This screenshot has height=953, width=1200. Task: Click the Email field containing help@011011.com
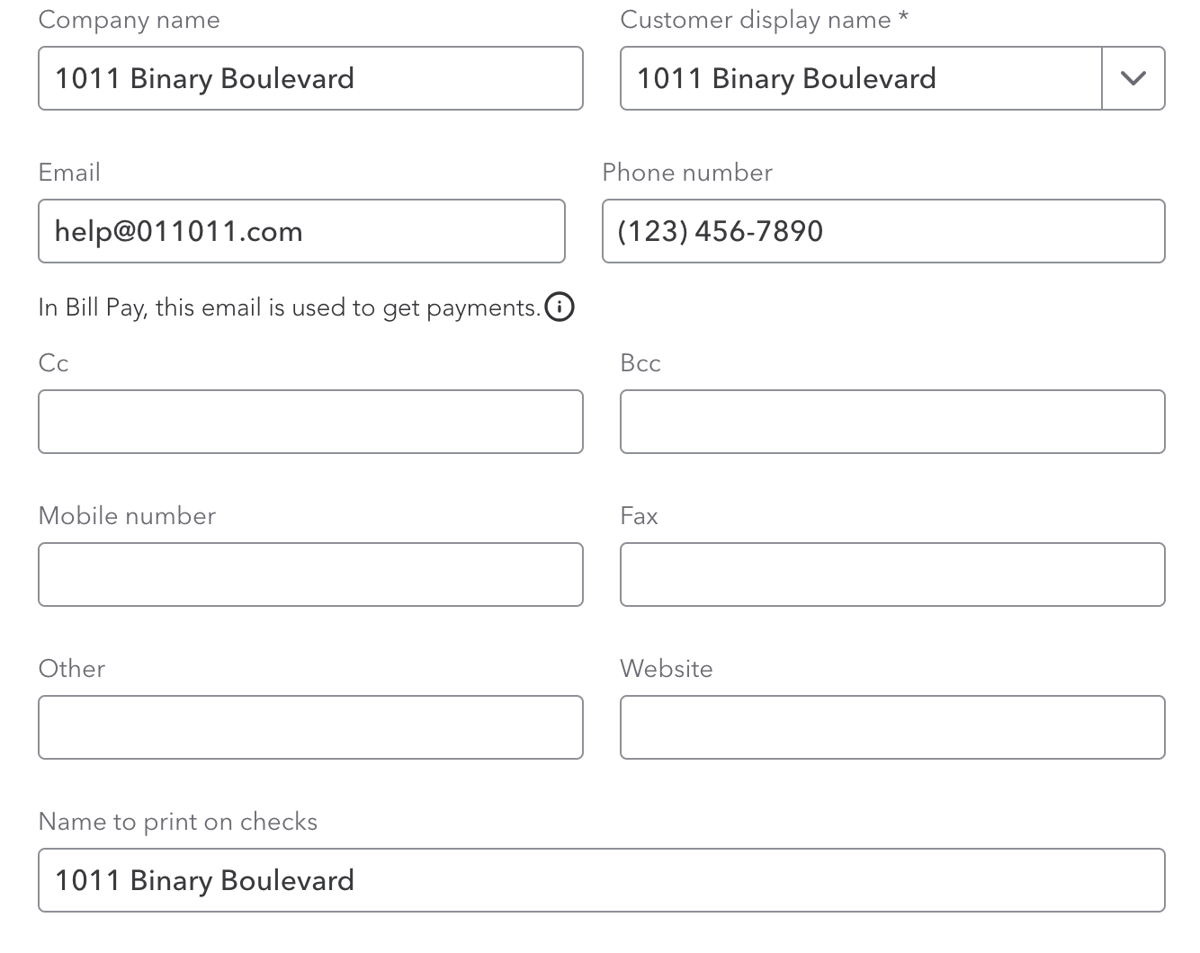(x=301, y=231)
